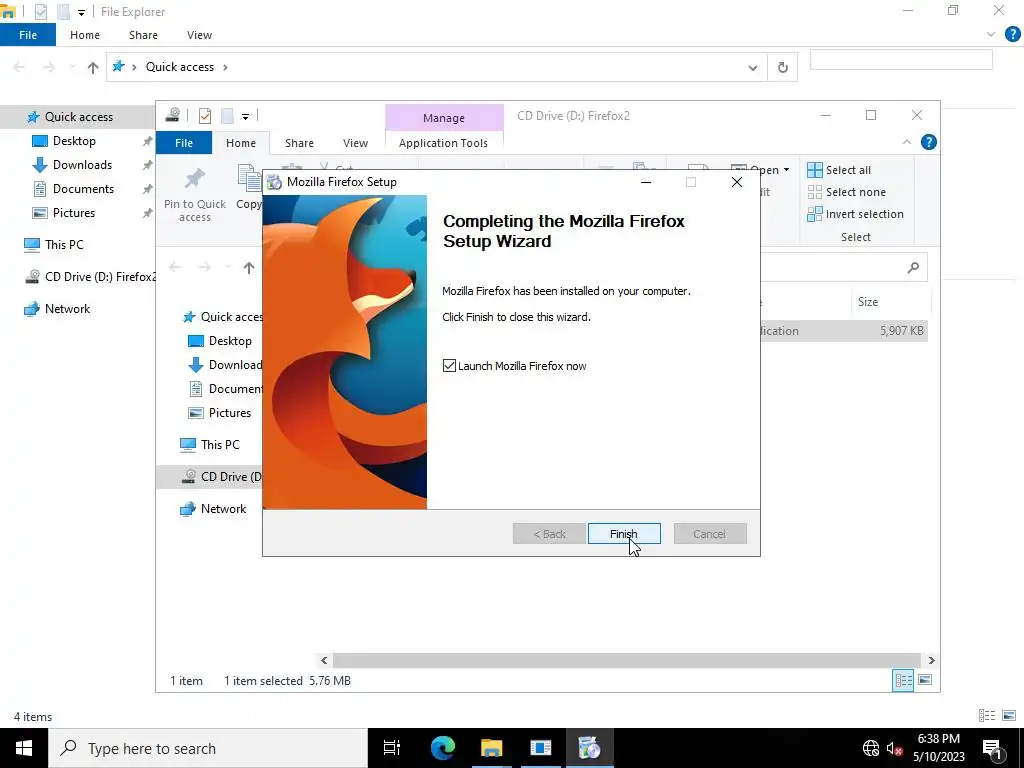This screenshot has width=1024, height=768.
Task: Open Share tab in back File Explorer window
Action: [x=143, y=35]
